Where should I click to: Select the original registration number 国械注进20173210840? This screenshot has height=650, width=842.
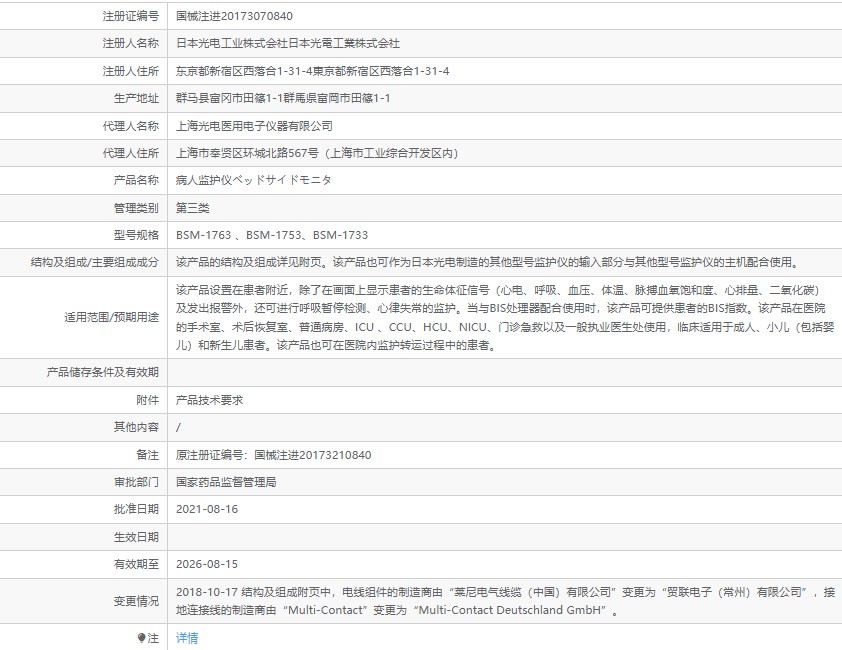(313, 455)
